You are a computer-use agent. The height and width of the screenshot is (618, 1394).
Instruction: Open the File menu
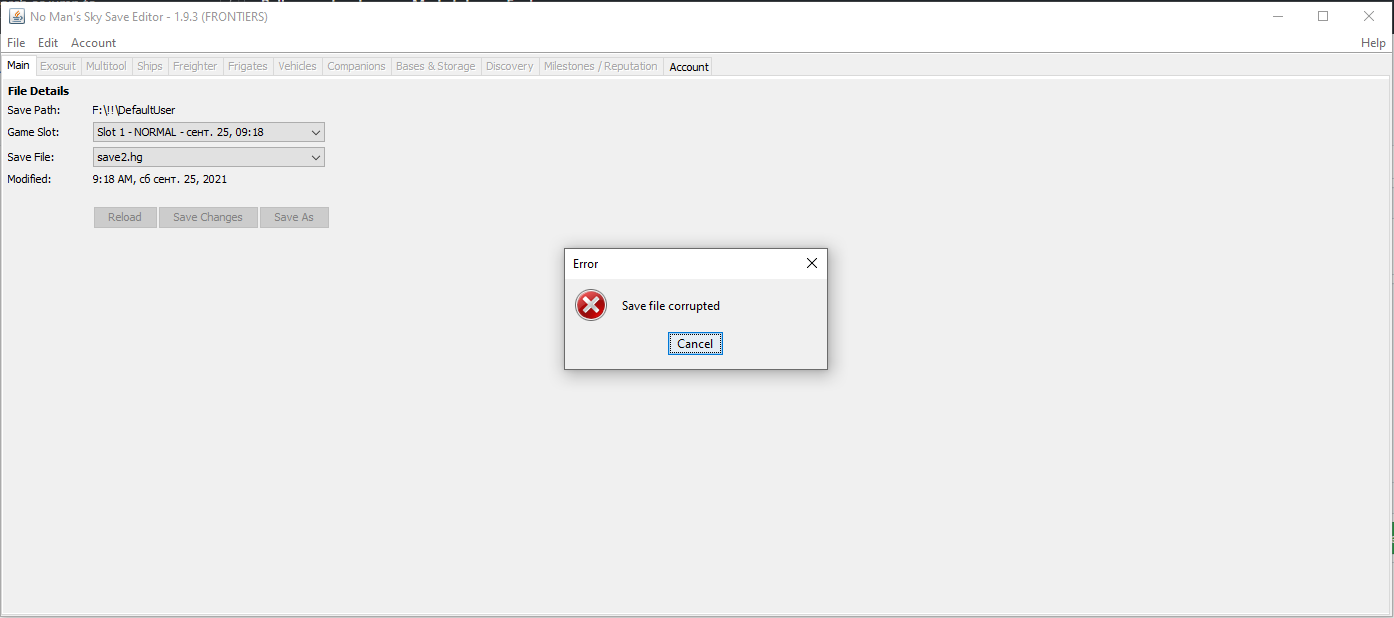click(x=15, y=43)
